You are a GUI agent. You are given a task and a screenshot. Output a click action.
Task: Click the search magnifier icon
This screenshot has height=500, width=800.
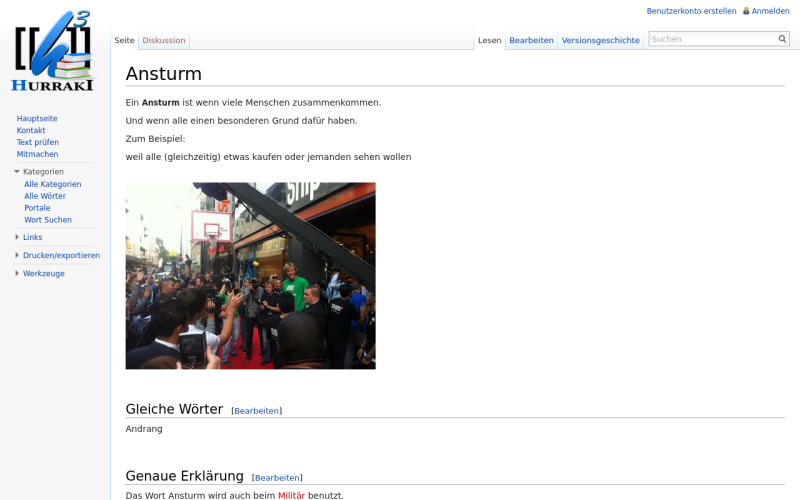782,39
